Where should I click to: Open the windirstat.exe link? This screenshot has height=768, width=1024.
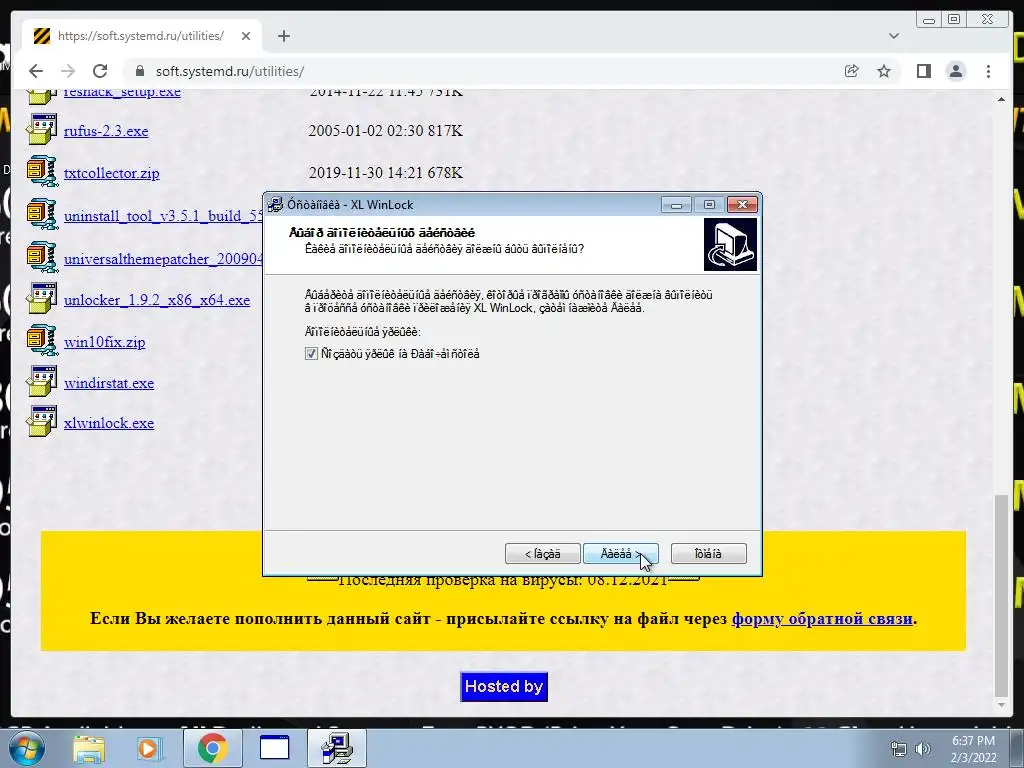pos(109,383)
